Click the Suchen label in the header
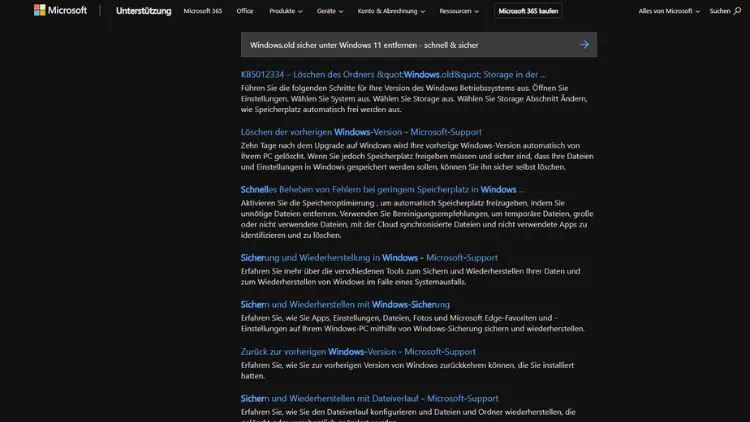 [720, 11]
